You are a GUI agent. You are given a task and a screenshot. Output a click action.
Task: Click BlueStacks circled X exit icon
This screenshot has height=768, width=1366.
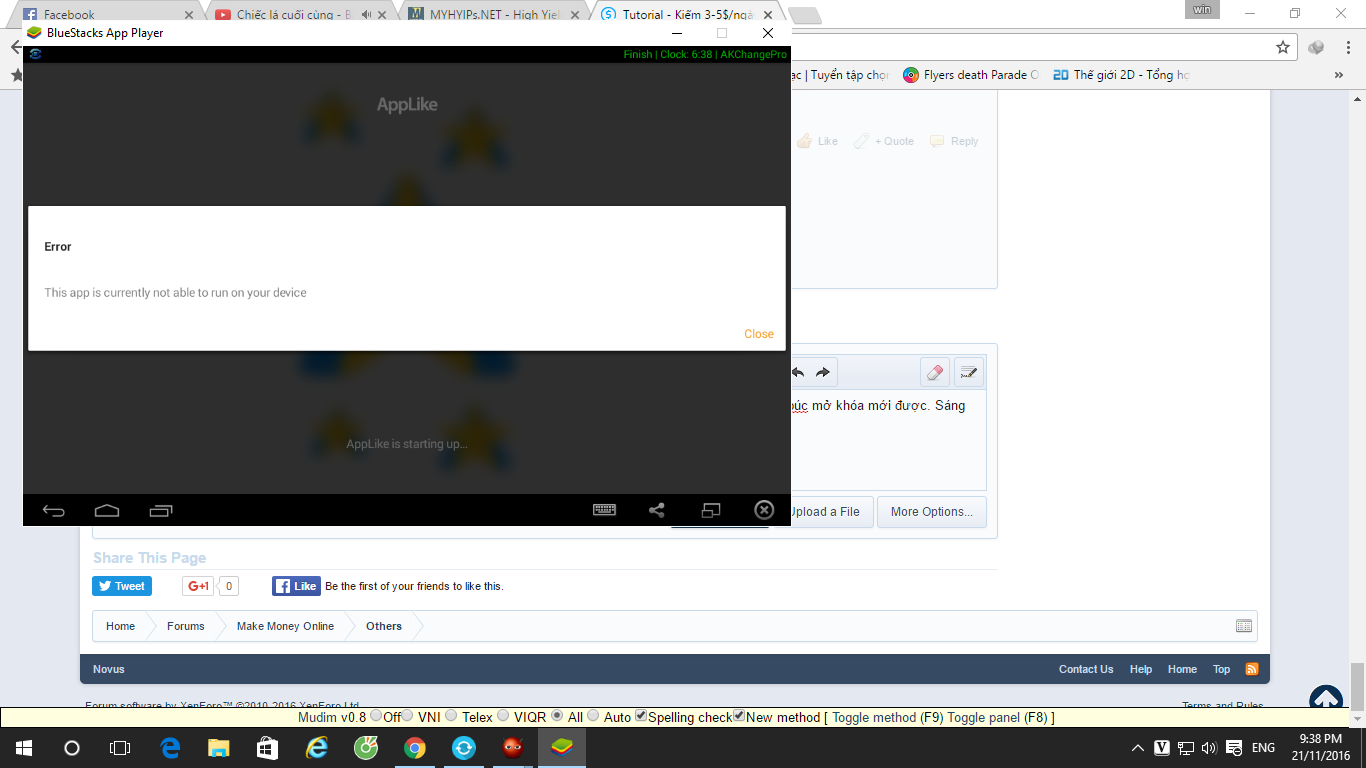[x=764, y=510]
